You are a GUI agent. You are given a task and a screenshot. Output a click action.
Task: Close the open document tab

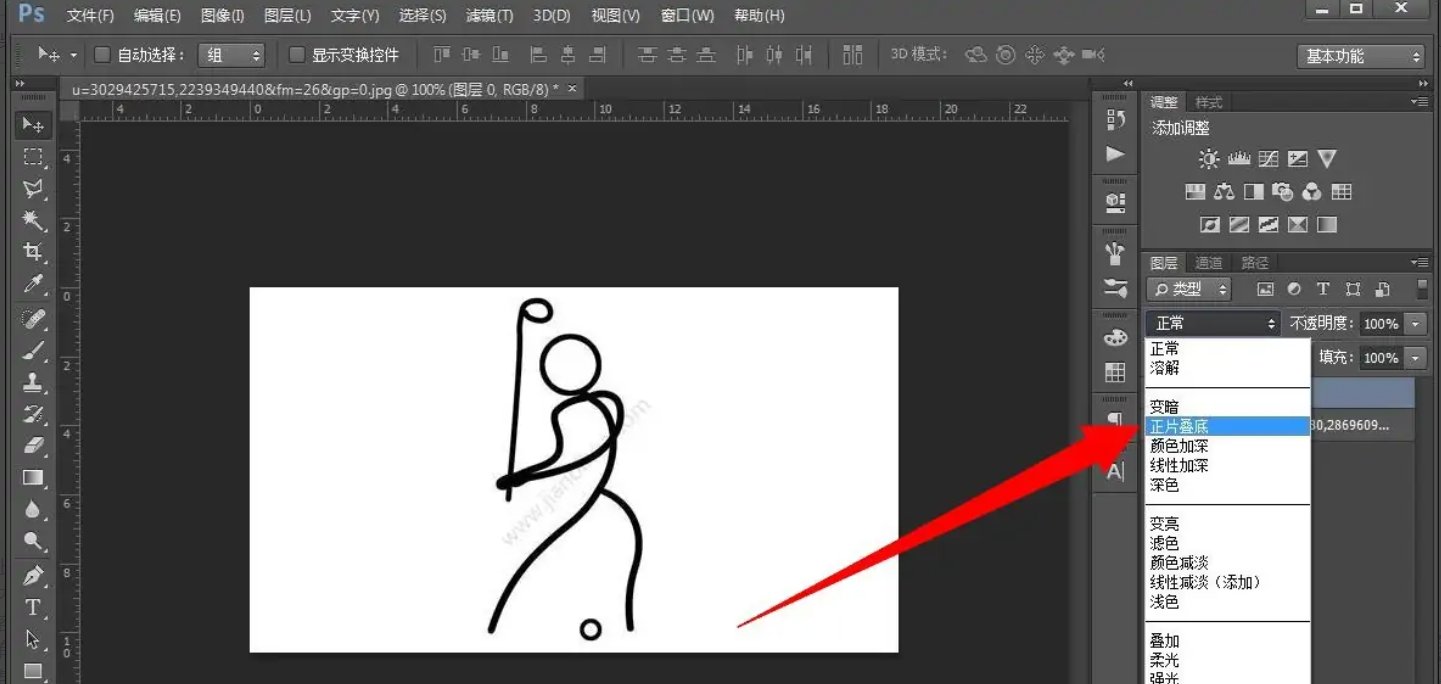572,89
